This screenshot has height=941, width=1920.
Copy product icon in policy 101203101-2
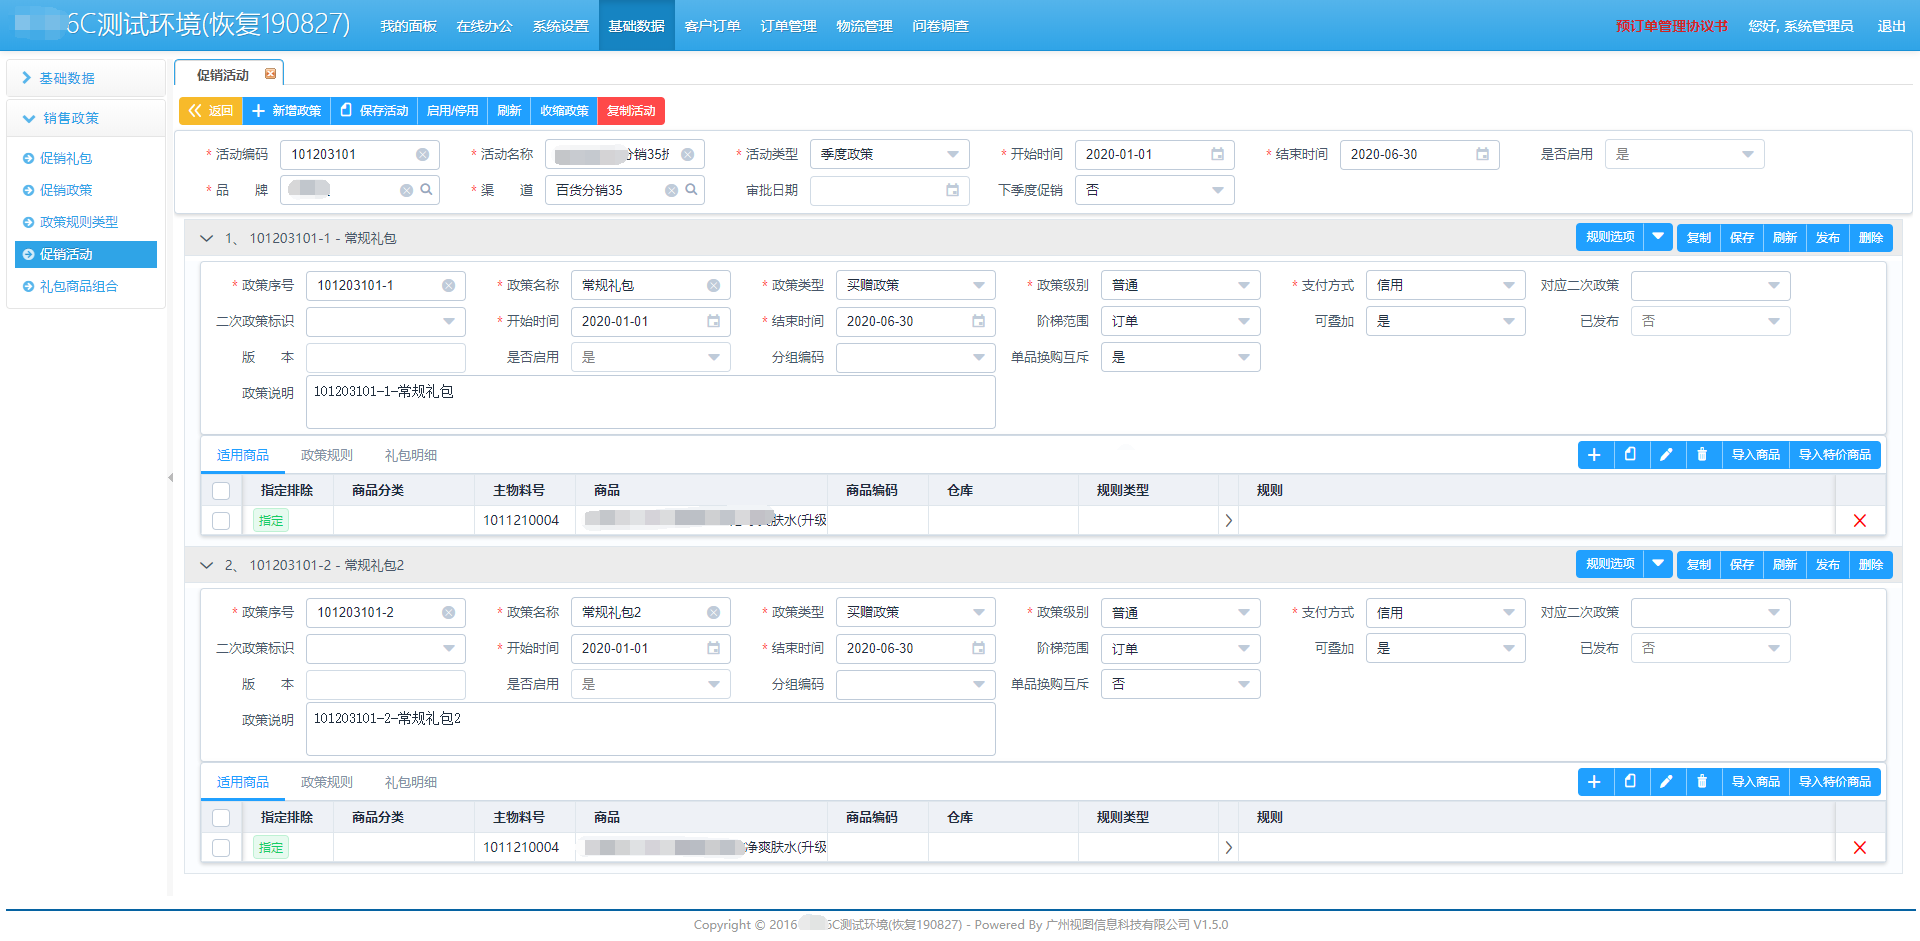click(x=1630, y=782)
